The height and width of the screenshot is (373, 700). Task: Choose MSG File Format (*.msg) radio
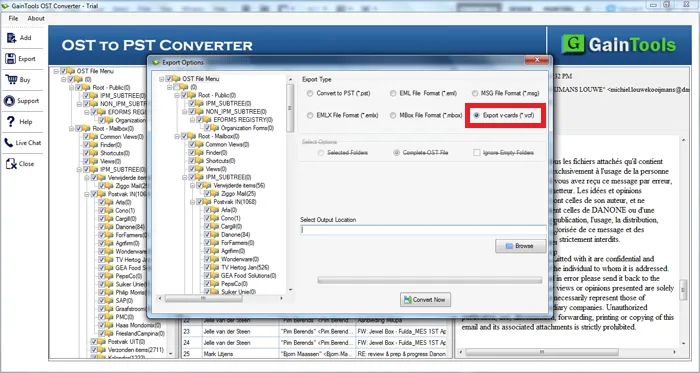click(x=475, y=94)
